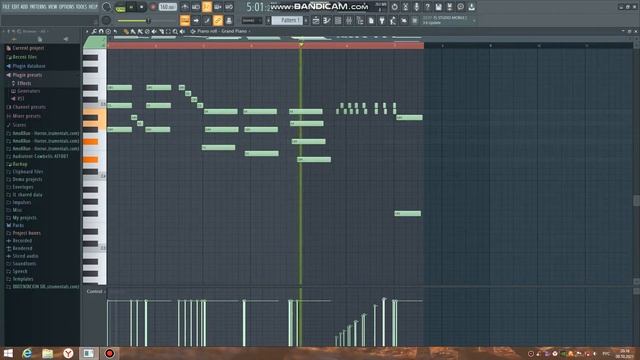Screen dimensions: 640x360
Task: Select the piano roll selection rectangle tool
Action: [x=168, y=31]
